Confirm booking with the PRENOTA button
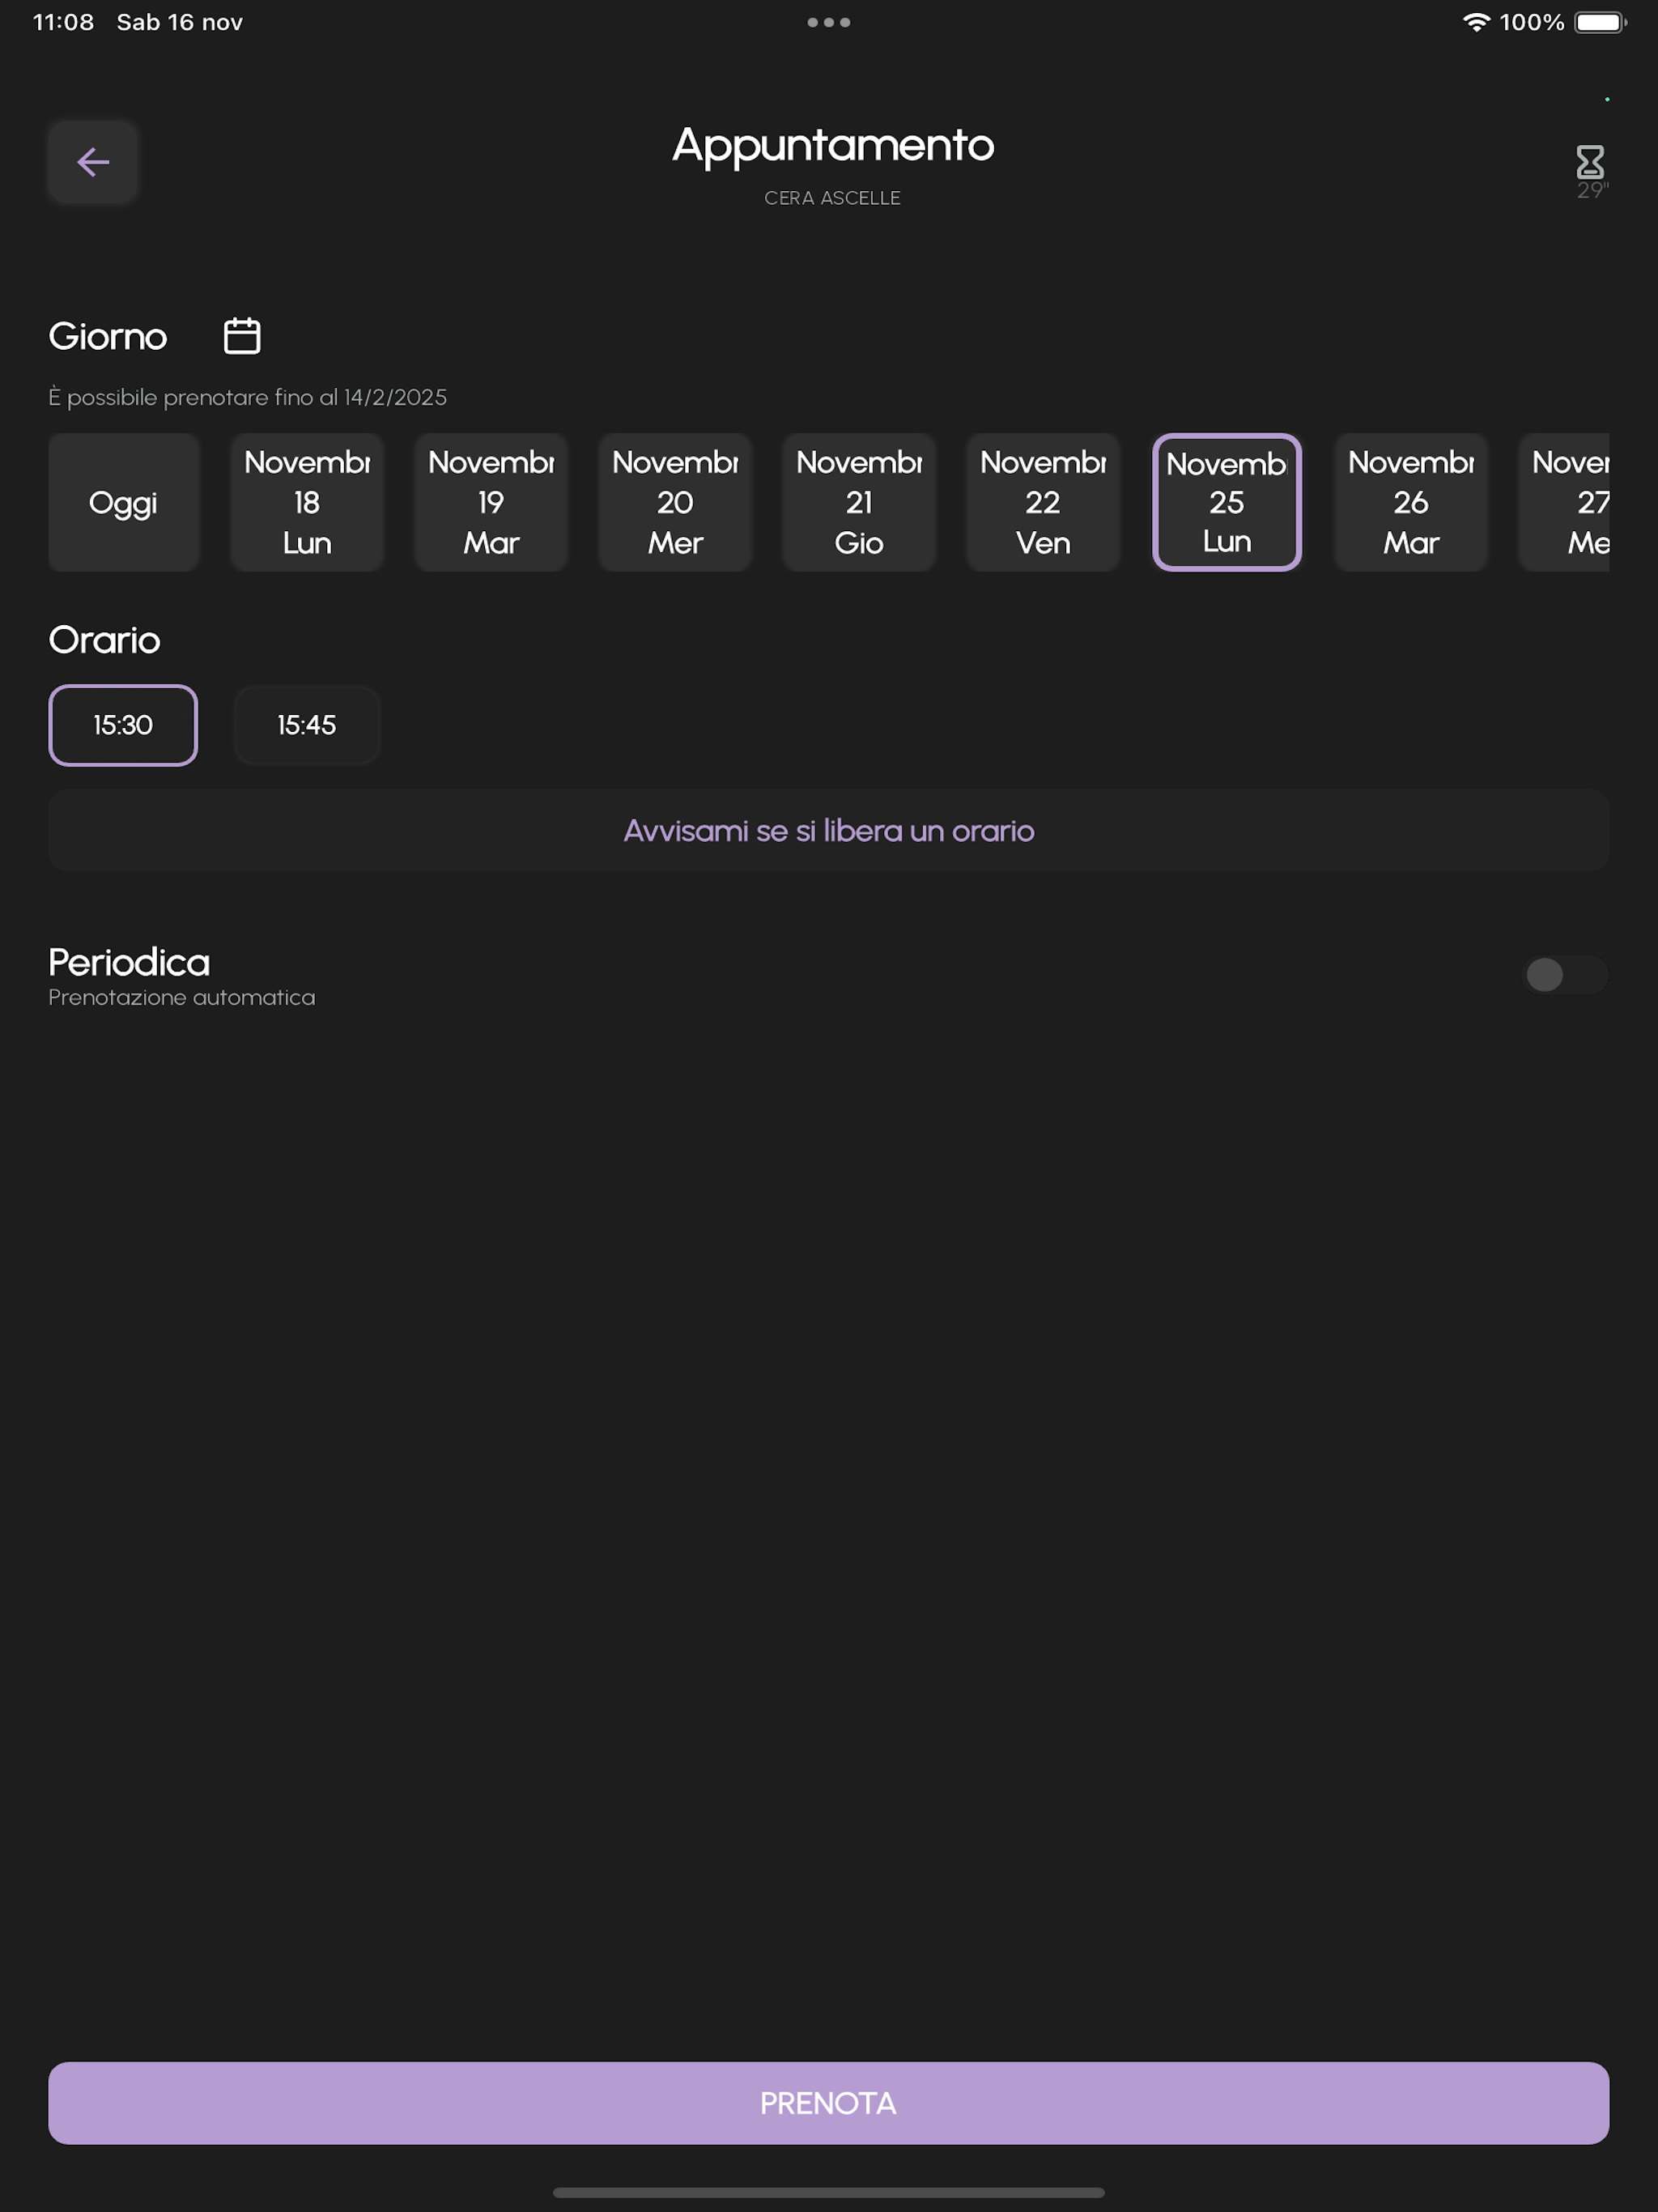This screenshot has height=2212, width=1658. coord(829,2103)
